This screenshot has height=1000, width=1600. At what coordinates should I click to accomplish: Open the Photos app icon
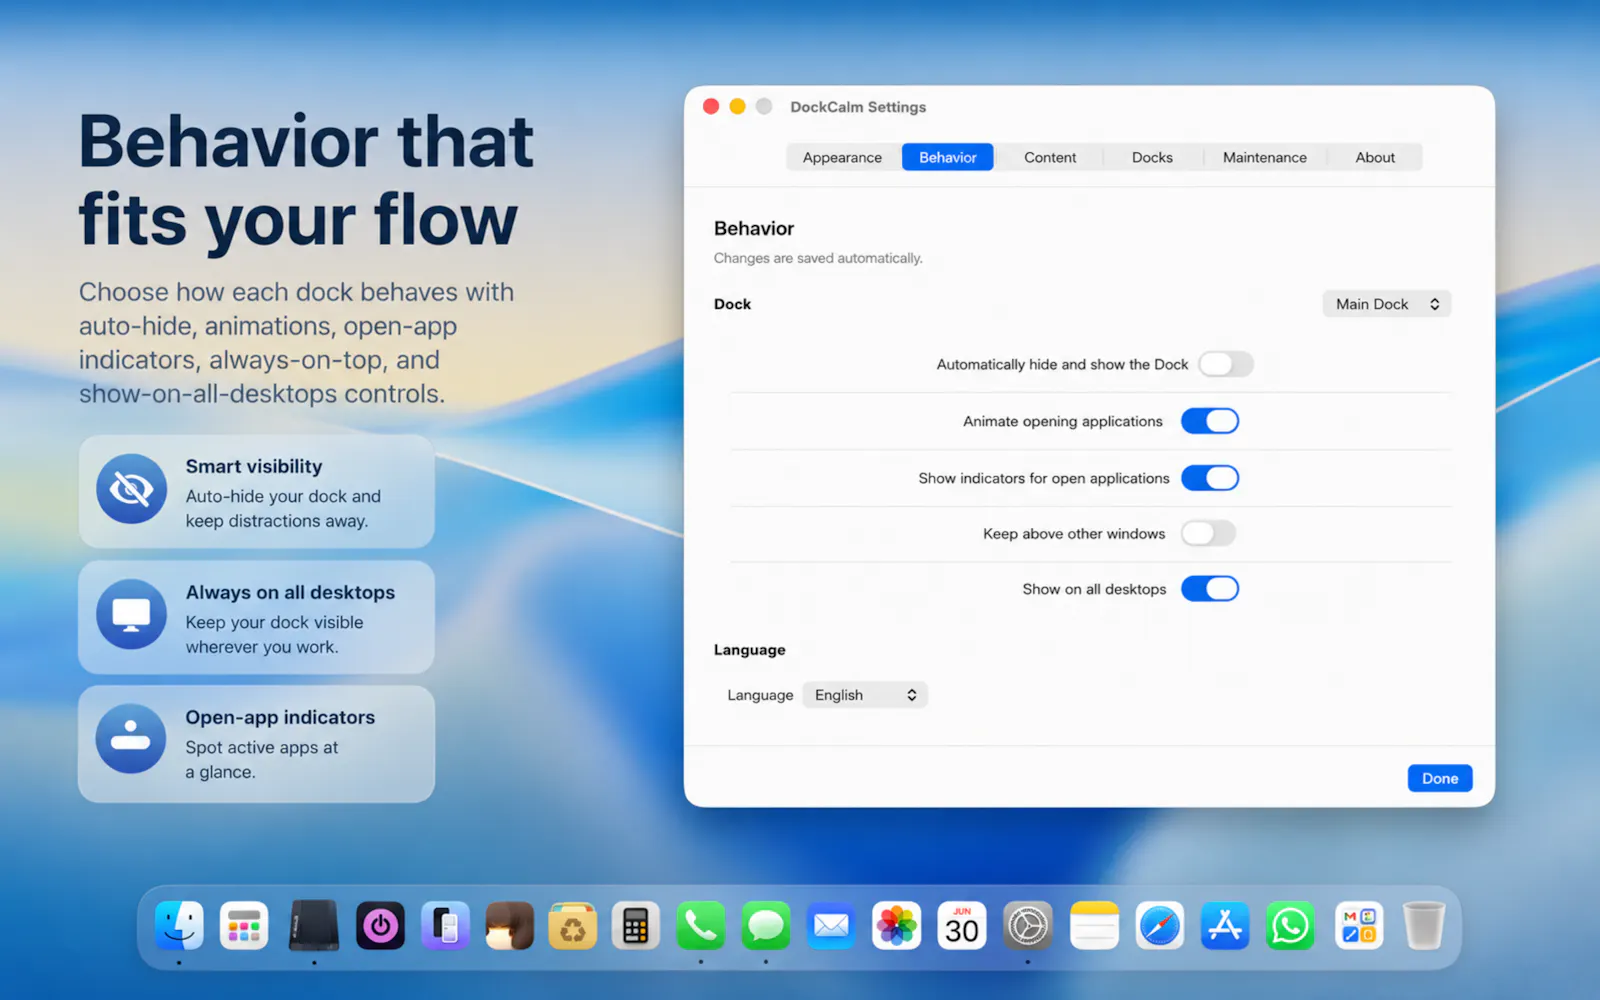coord(897,926)
